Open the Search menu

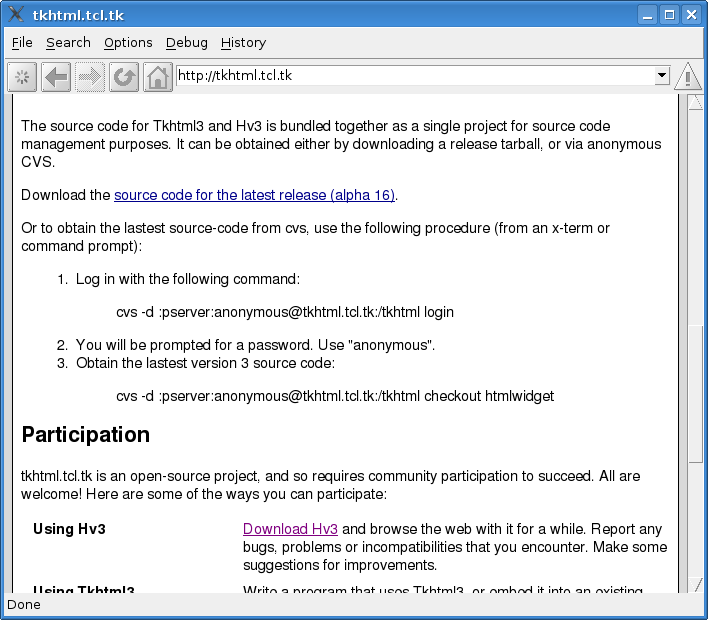pyautogui.click(x=68, y=43)
